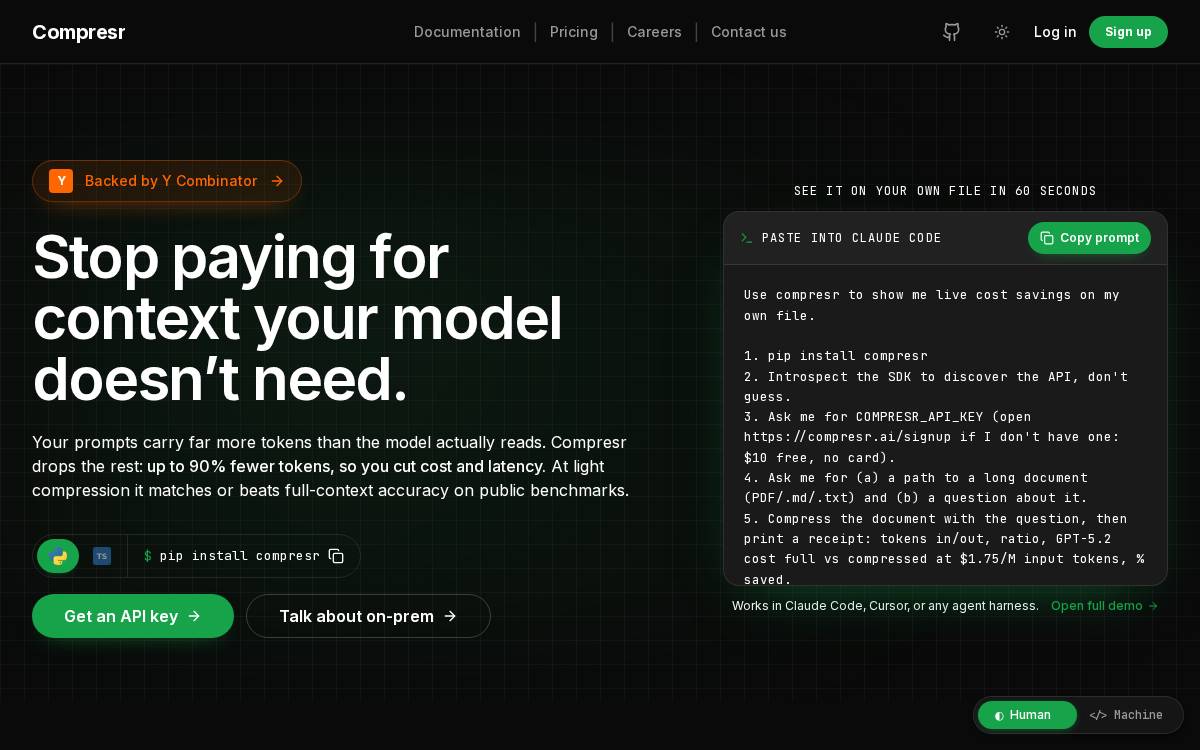Toggle the light/dark theme sun icon
Screen dimensions: 1200x750
point(1001,32)
